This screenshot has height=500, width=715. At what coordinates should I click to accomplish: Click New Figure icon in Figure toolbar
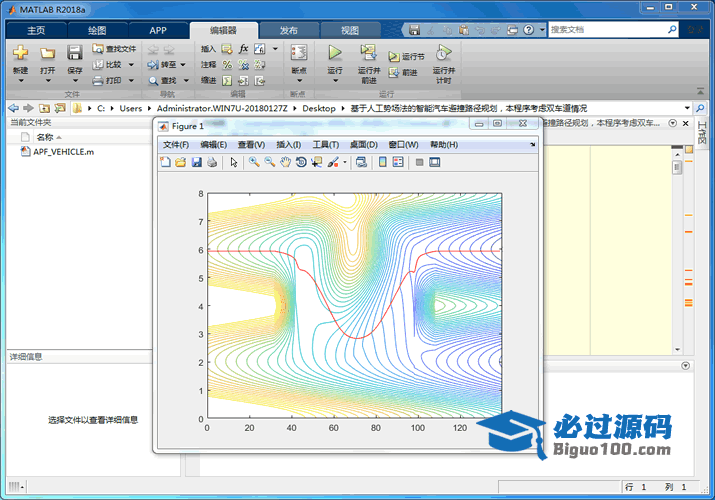coord(166,162)
